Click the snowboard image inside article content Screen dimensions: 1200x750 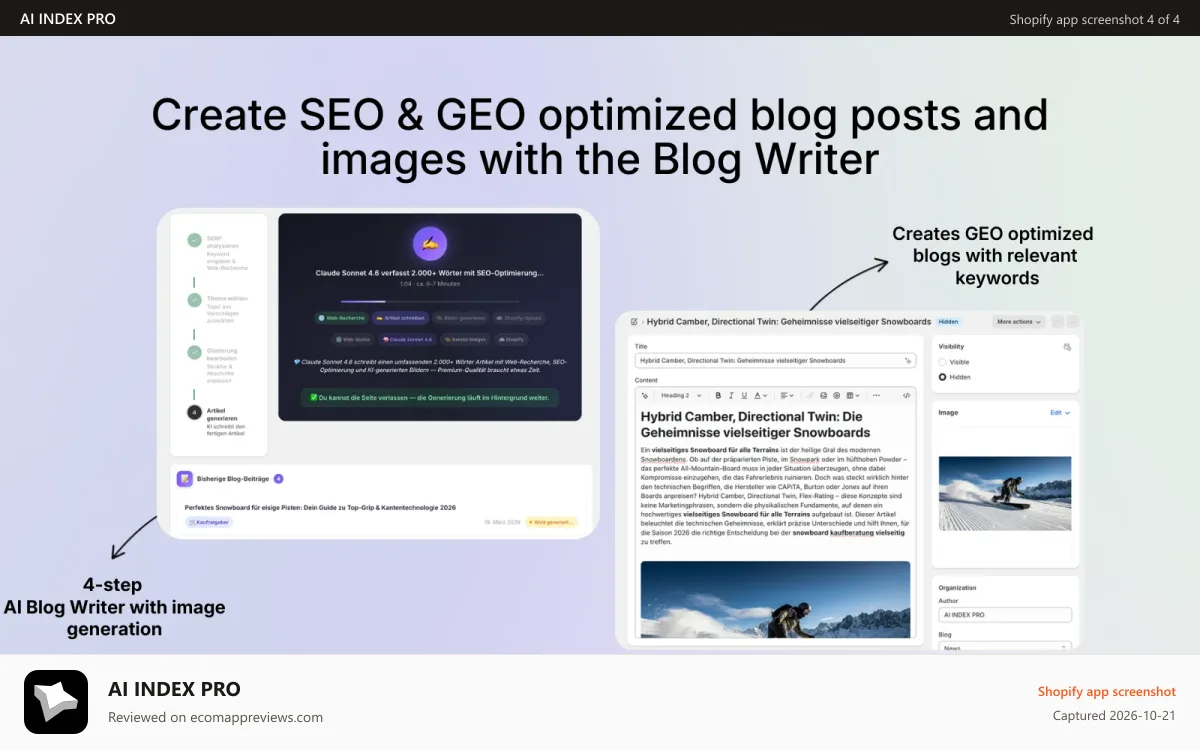775,598
